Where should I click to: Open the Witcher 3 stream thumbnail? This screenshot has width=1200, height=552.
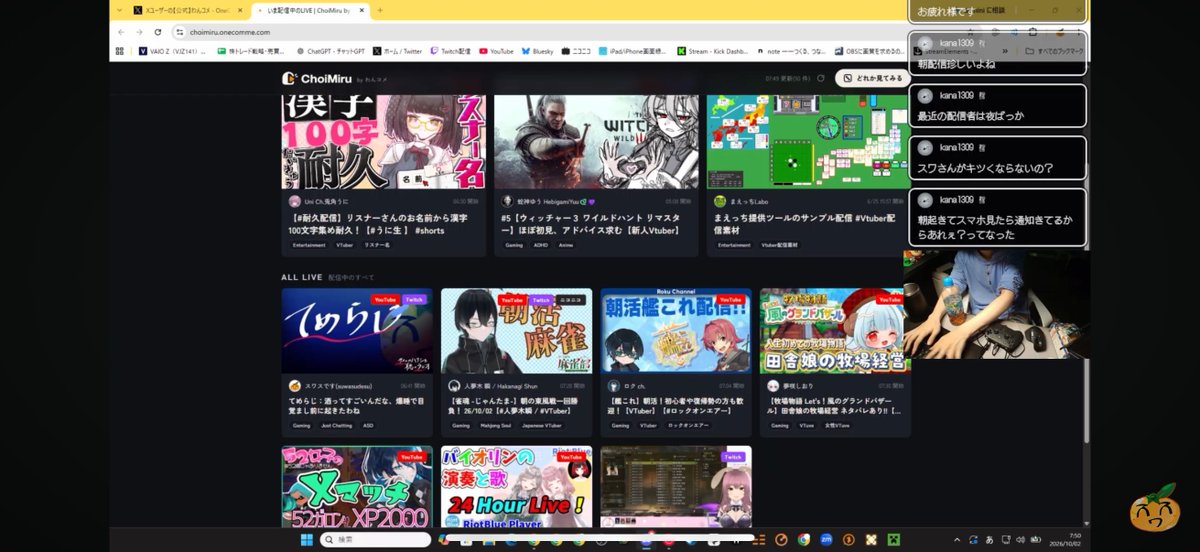tap(596, 142)
